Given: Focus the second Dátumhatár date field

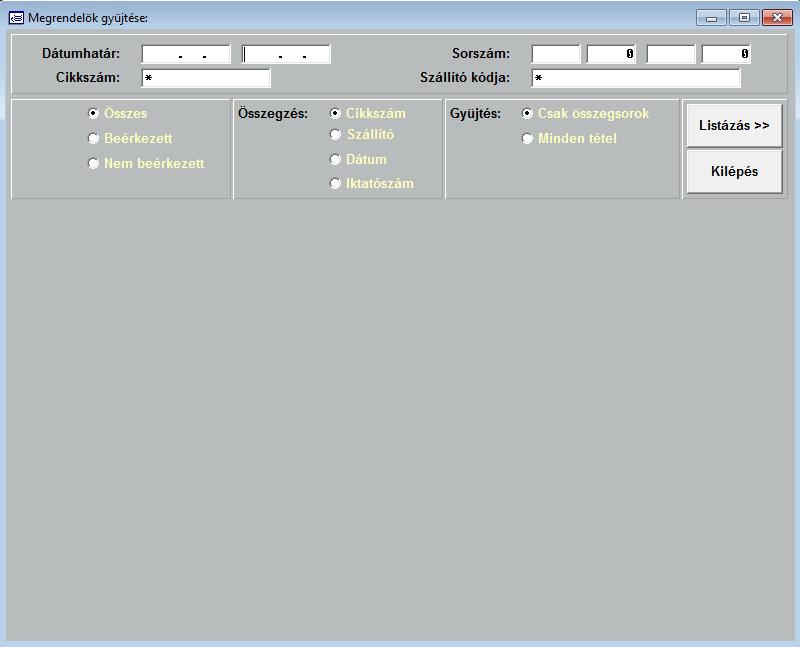Looking at the screenshot, I should [286, 54].
